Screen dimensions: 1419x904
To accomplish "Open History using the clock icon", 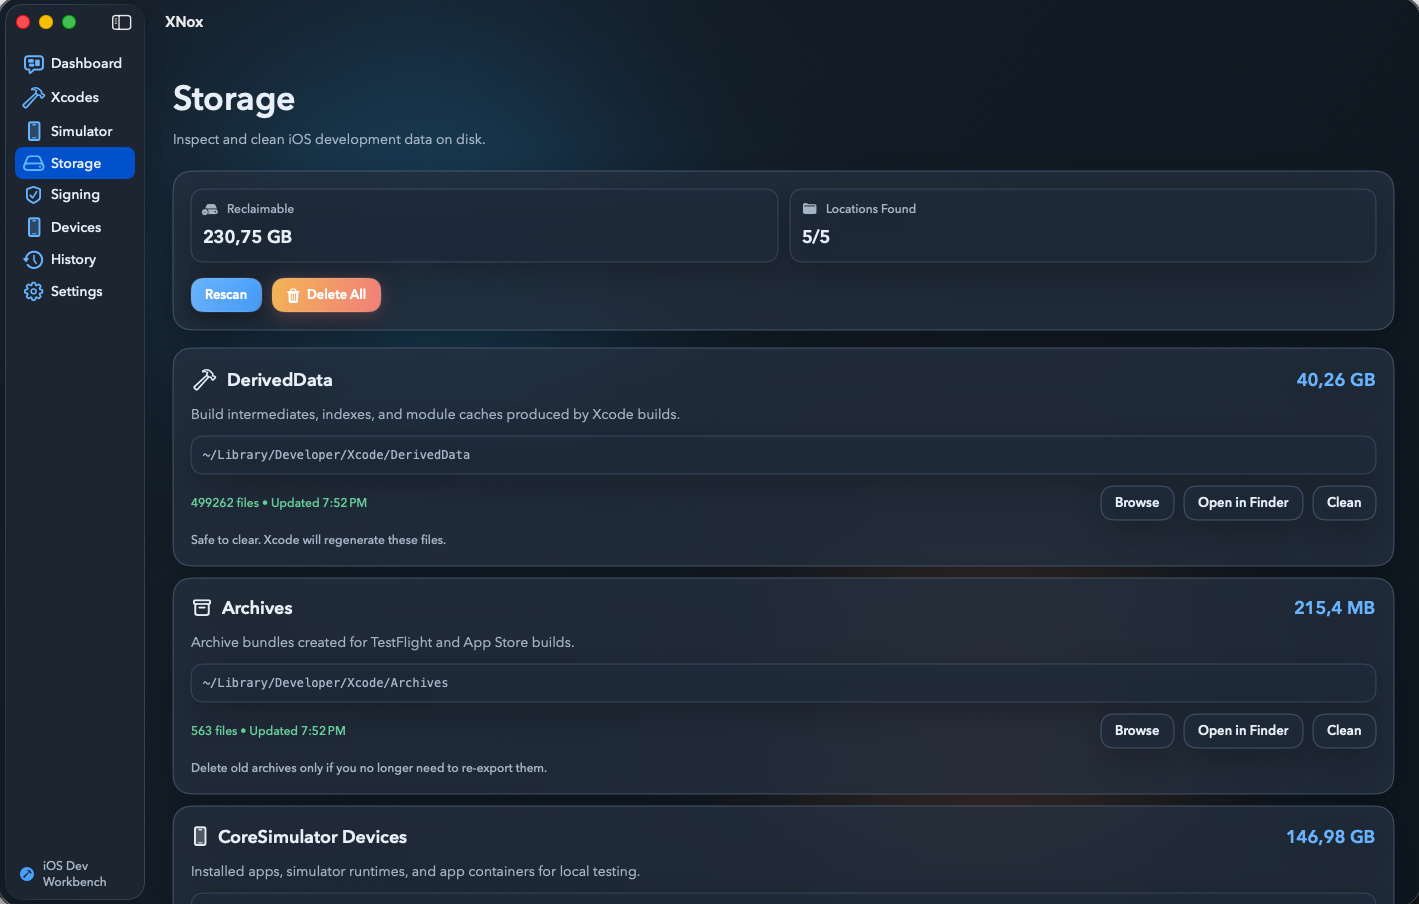I will (33, 259).
